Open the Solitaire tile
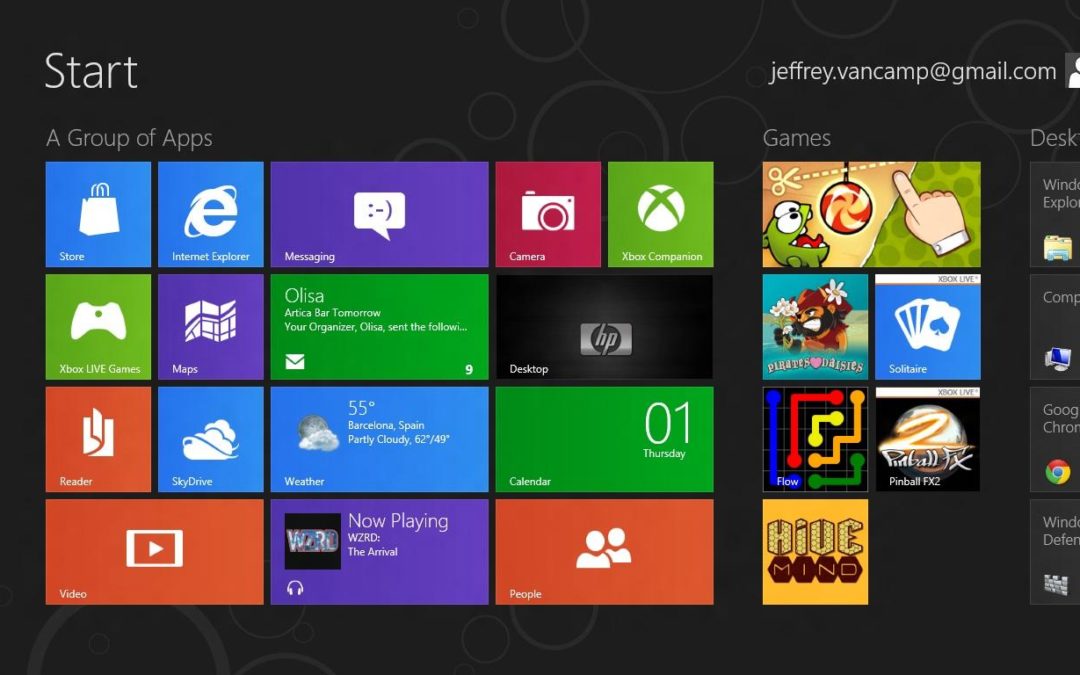 (928, 326)
